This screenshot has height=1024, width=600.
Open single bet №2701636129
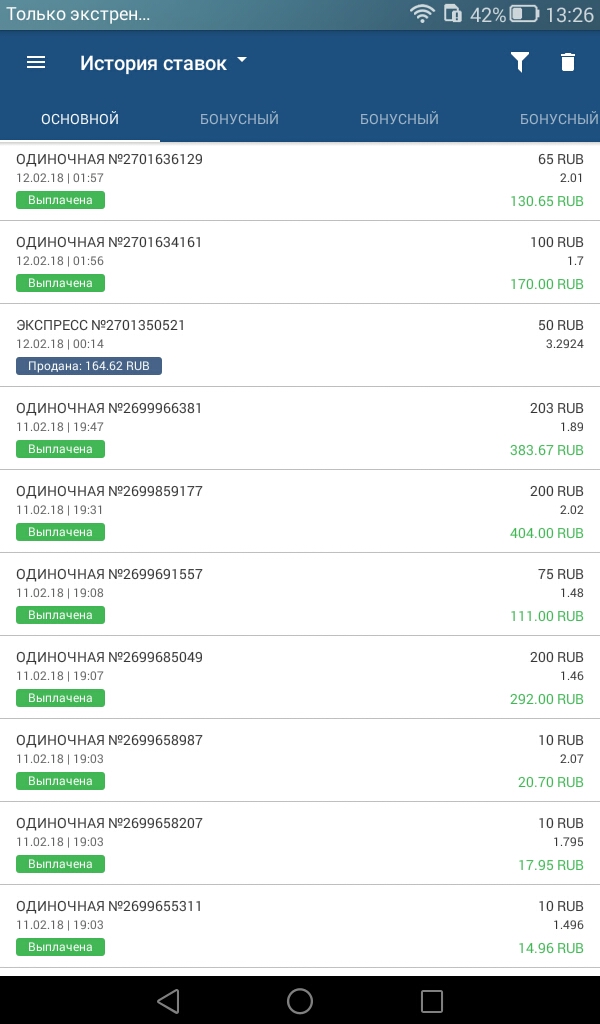tap(110, 159)
